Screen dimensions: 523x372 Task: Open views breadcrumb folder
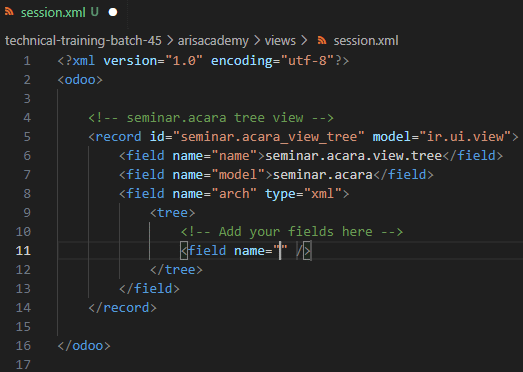[280, 41]
